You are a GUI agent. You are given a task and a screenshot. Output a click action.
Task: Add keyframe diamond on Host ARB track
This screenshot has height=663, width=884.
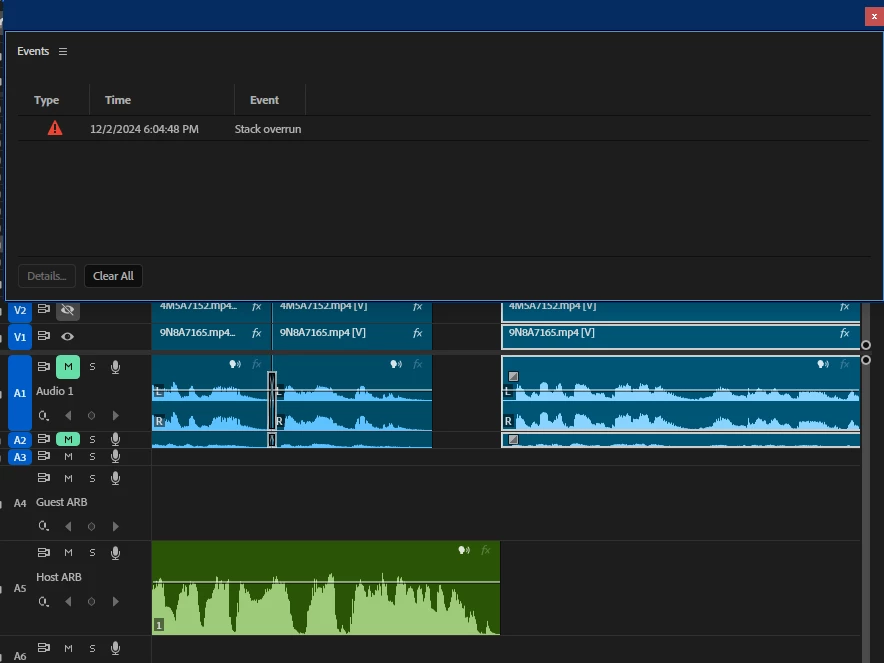tap(91, 602)
